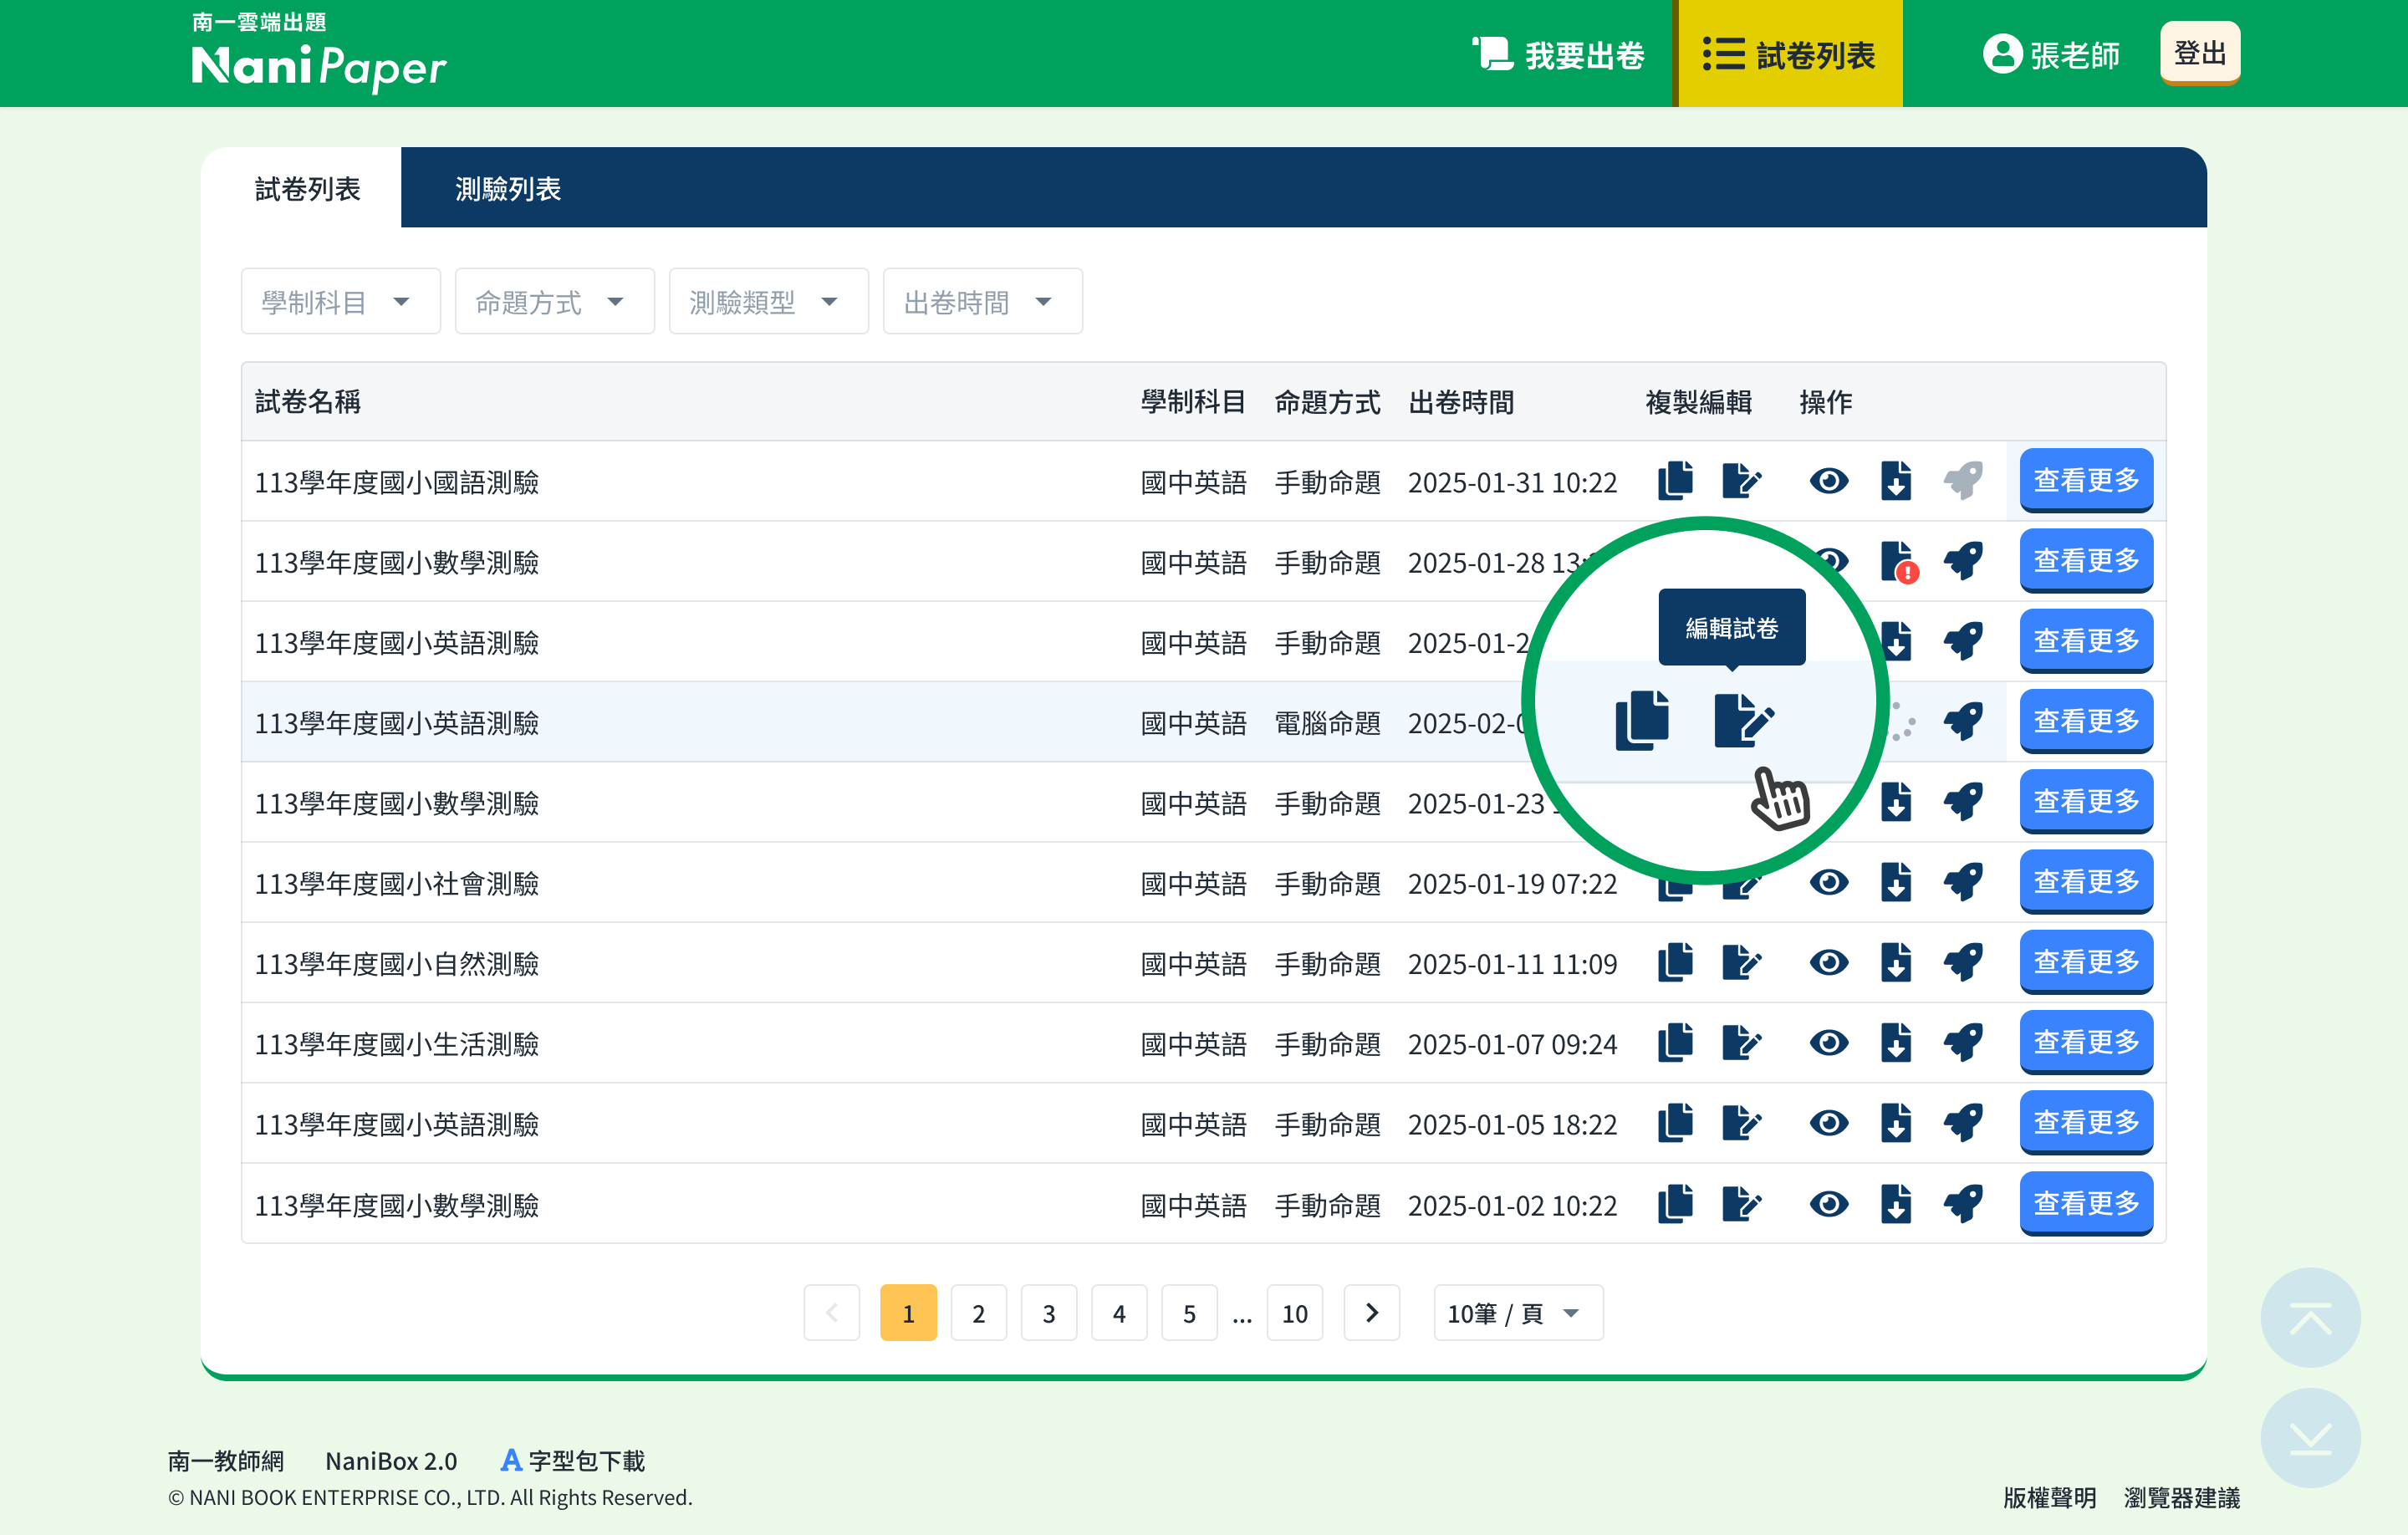
Task: Go to page 3 of results
Action: click(x=1048, y=1313)
